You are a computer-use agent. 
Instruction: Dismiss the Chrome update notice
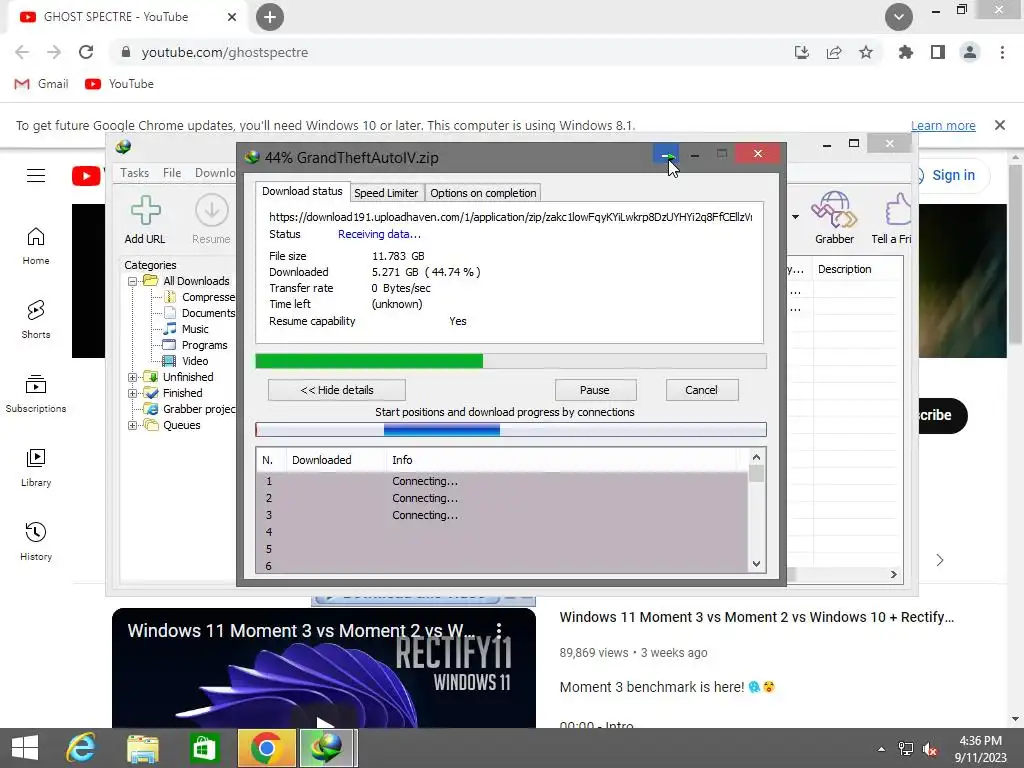1000,125
